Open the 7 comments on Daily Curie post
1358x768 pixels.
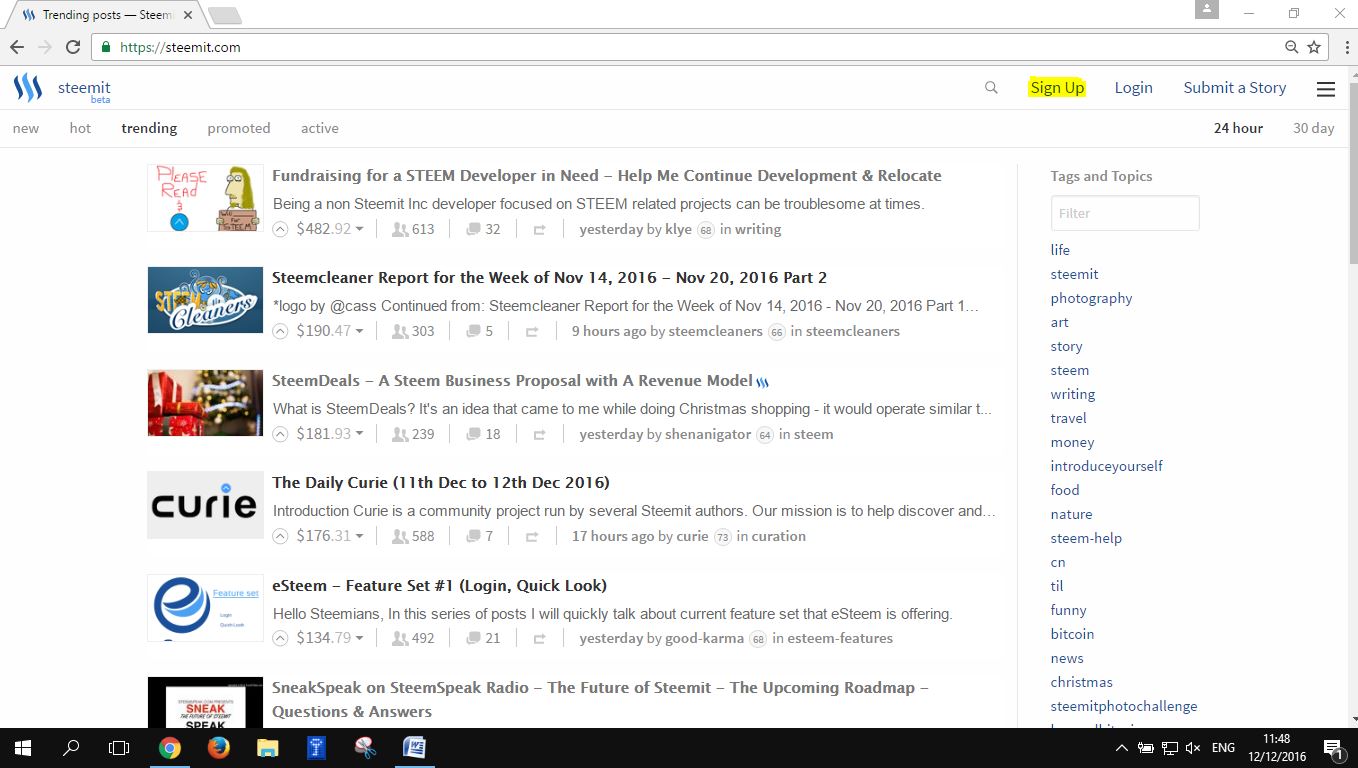[480, 536]
